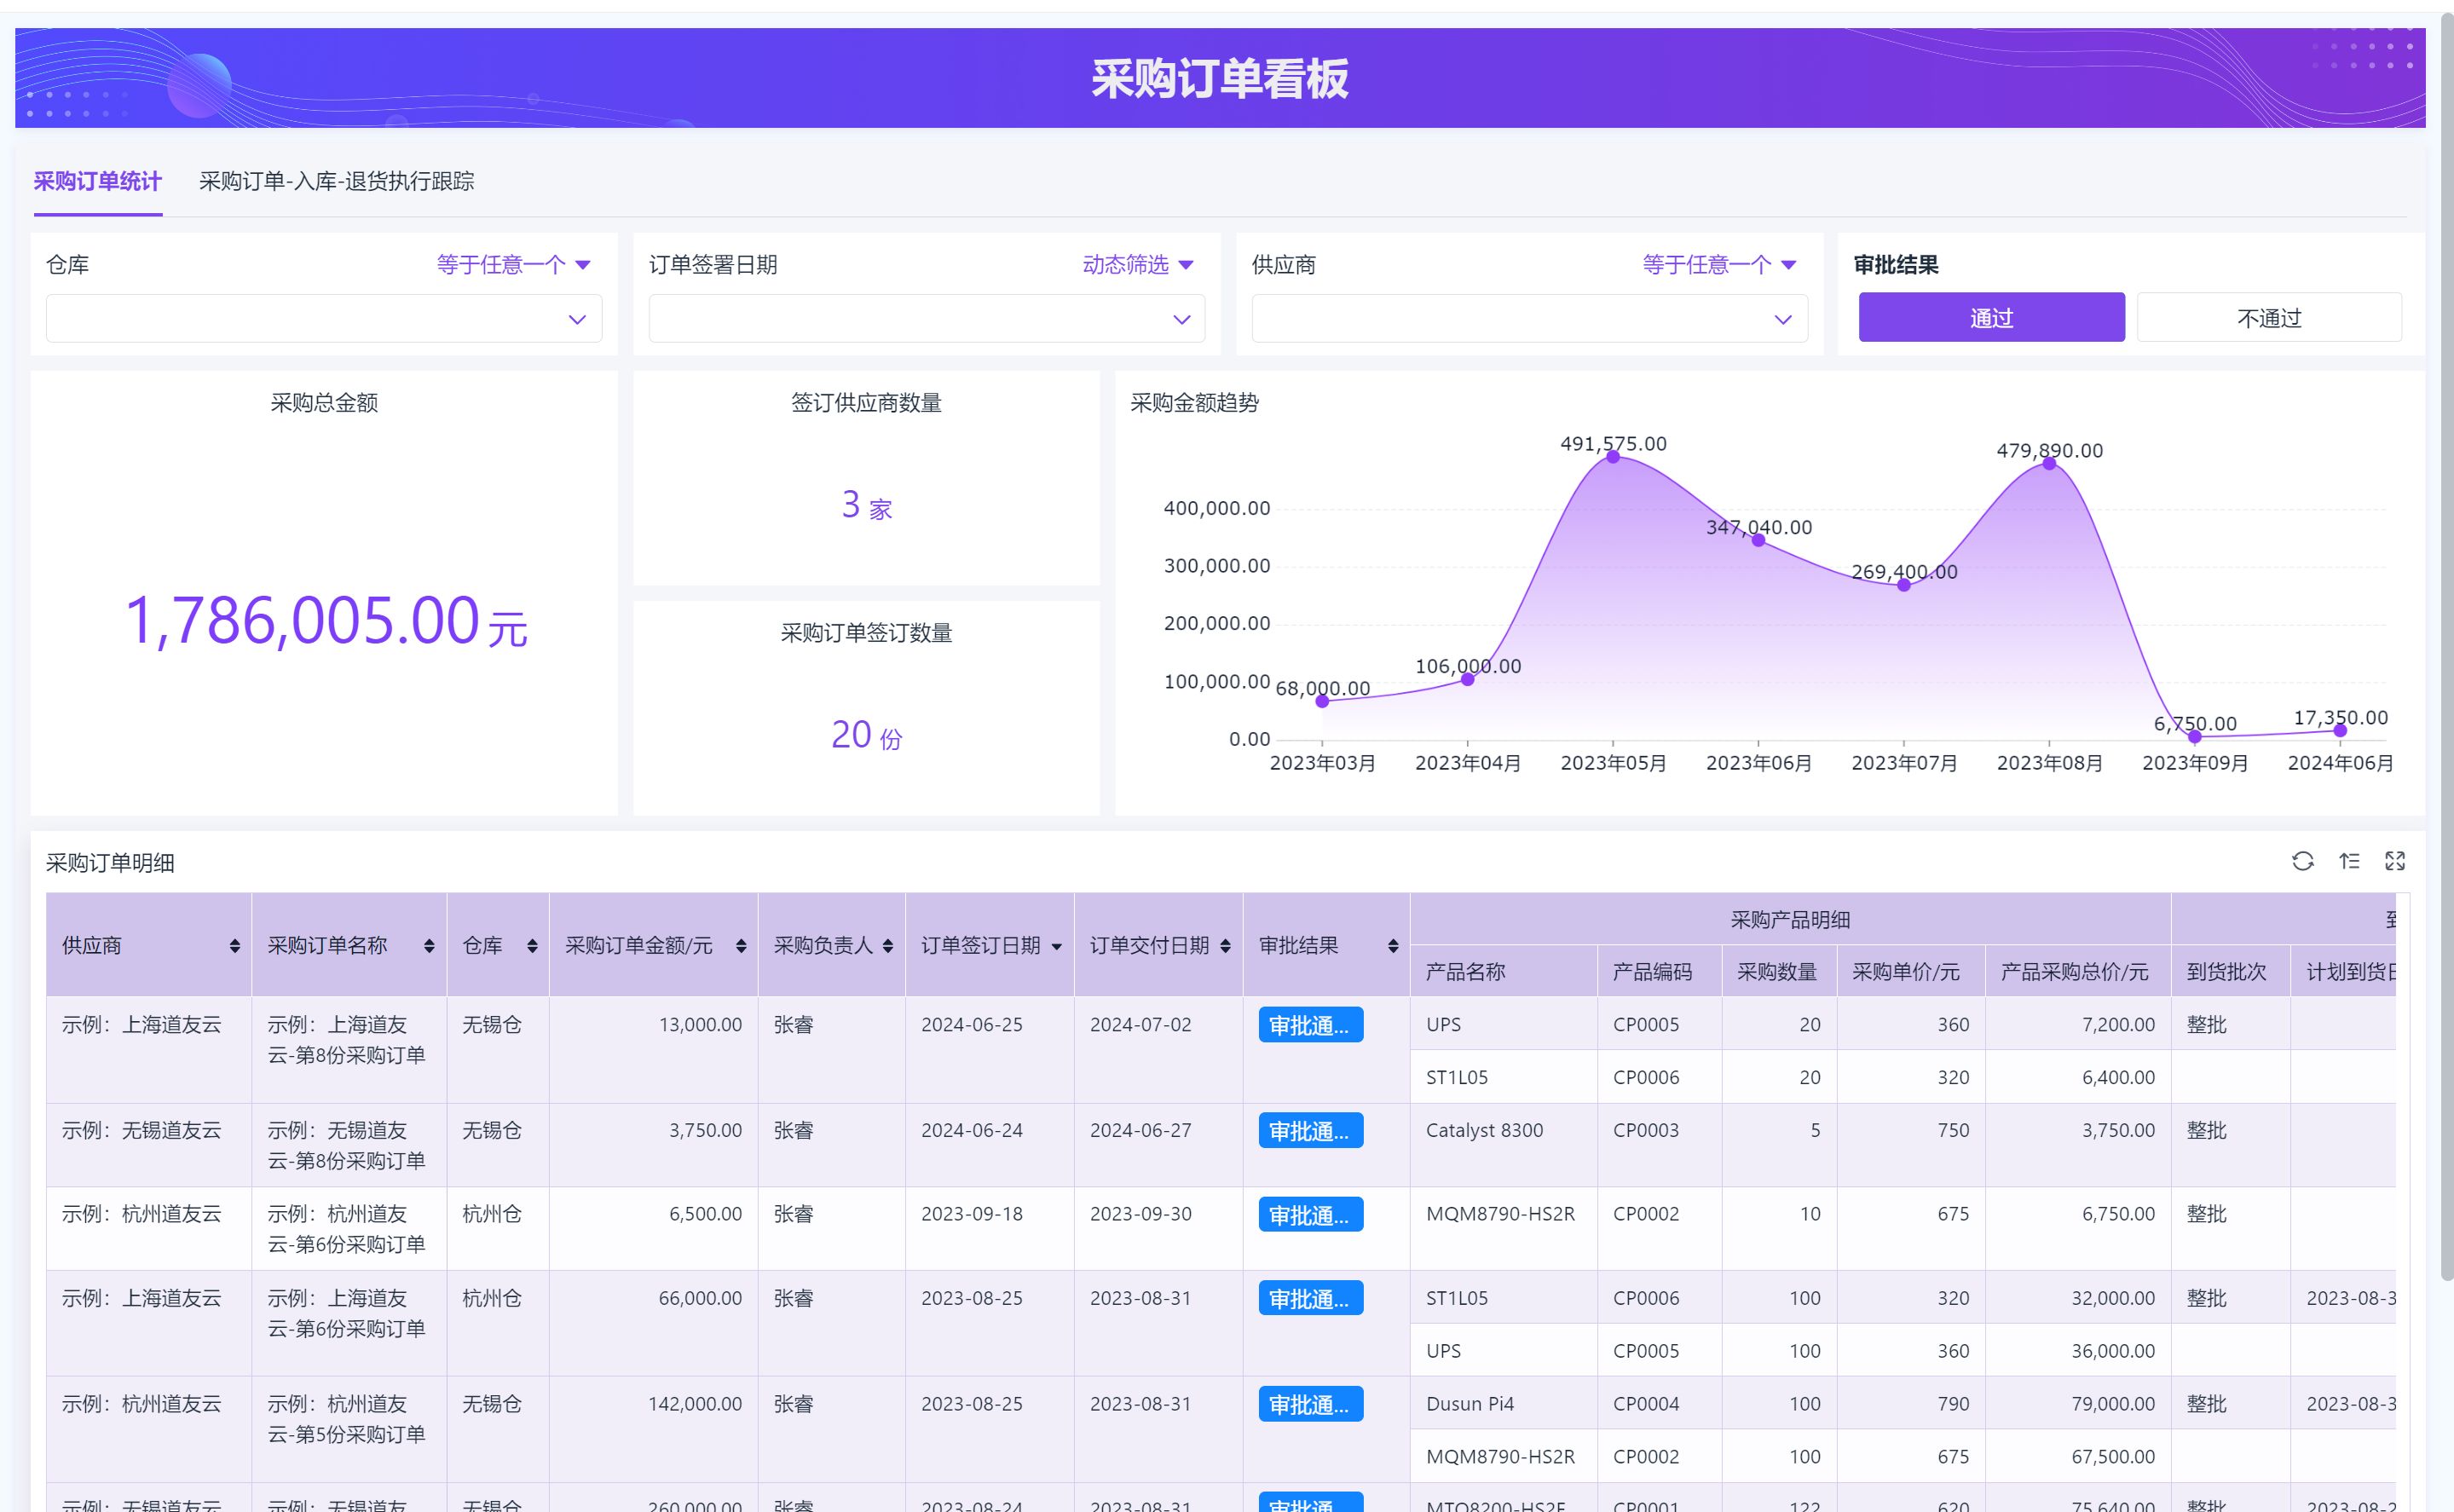2454x1512 pixels.
Task: Open 订单签署日期 动态筛选 dropdown
Action: (1137, 265)
